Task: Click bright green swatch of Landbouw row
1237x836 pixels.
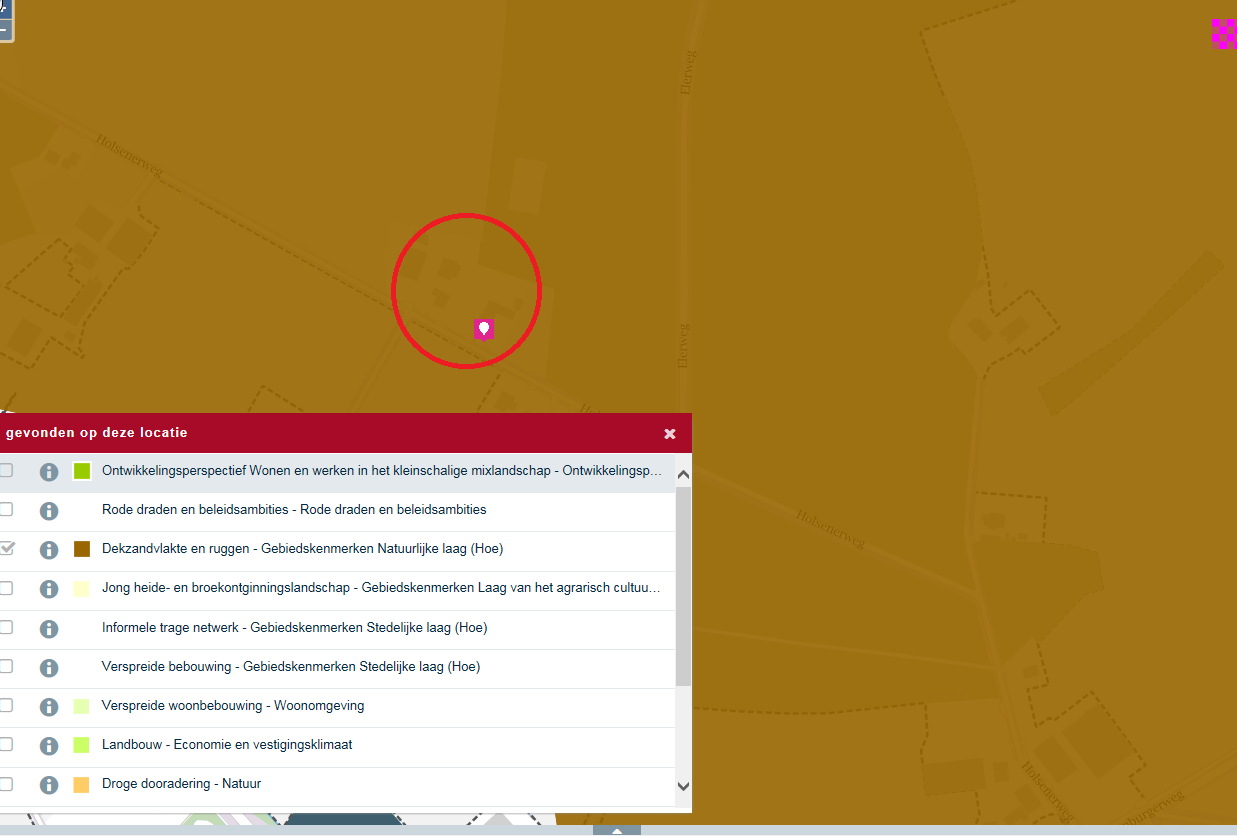Action: pyautogui.click(x=82, y=745)
